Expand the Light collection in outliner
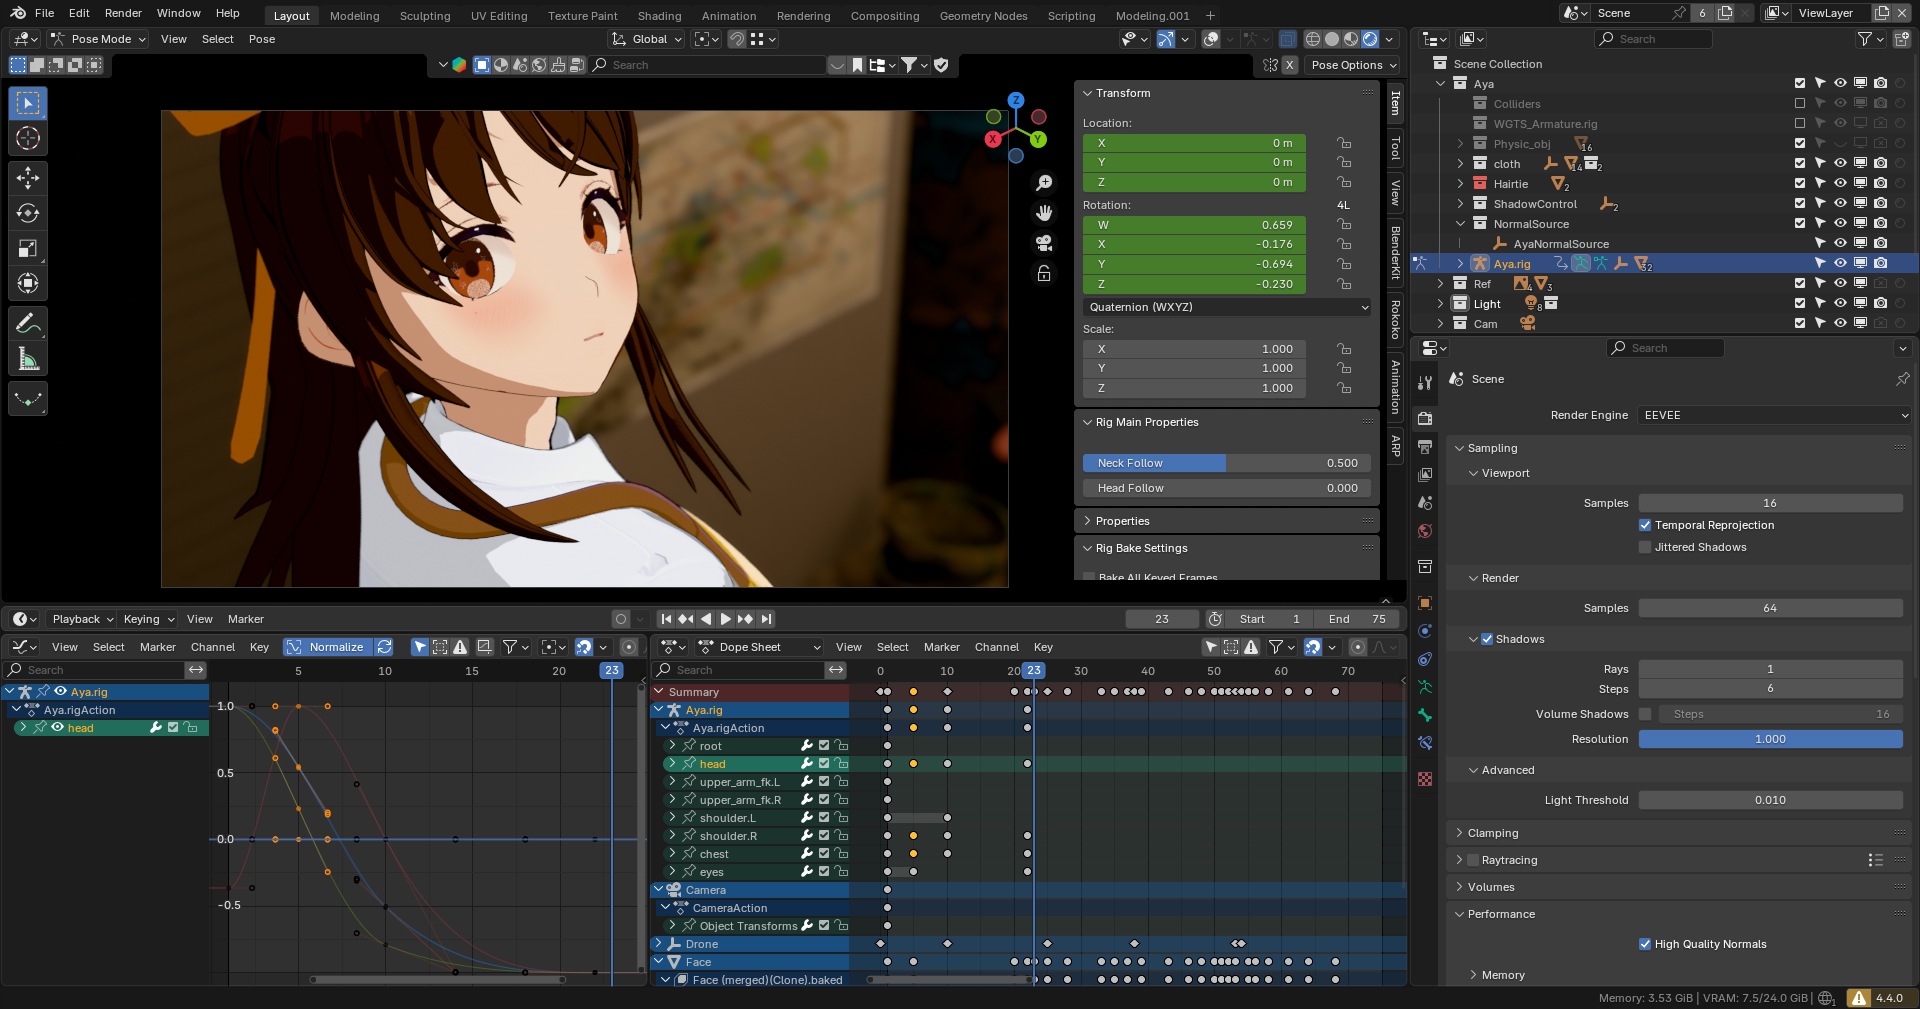This screenshot has height=1009, width=1920. [1440, 304]
